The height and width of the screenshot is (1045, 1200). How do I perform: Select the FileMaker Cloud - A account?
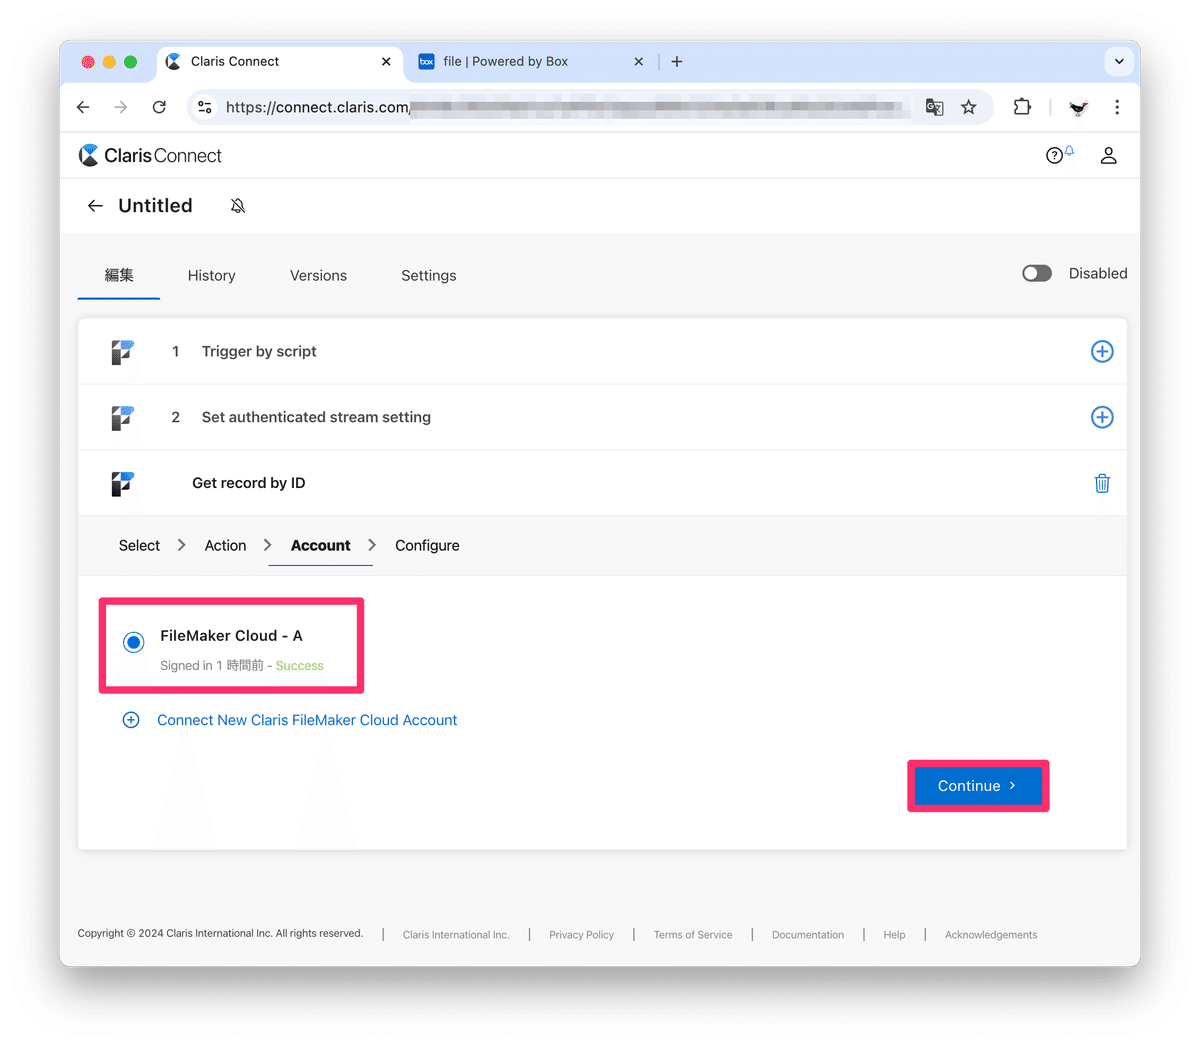(x=133, y=642)
